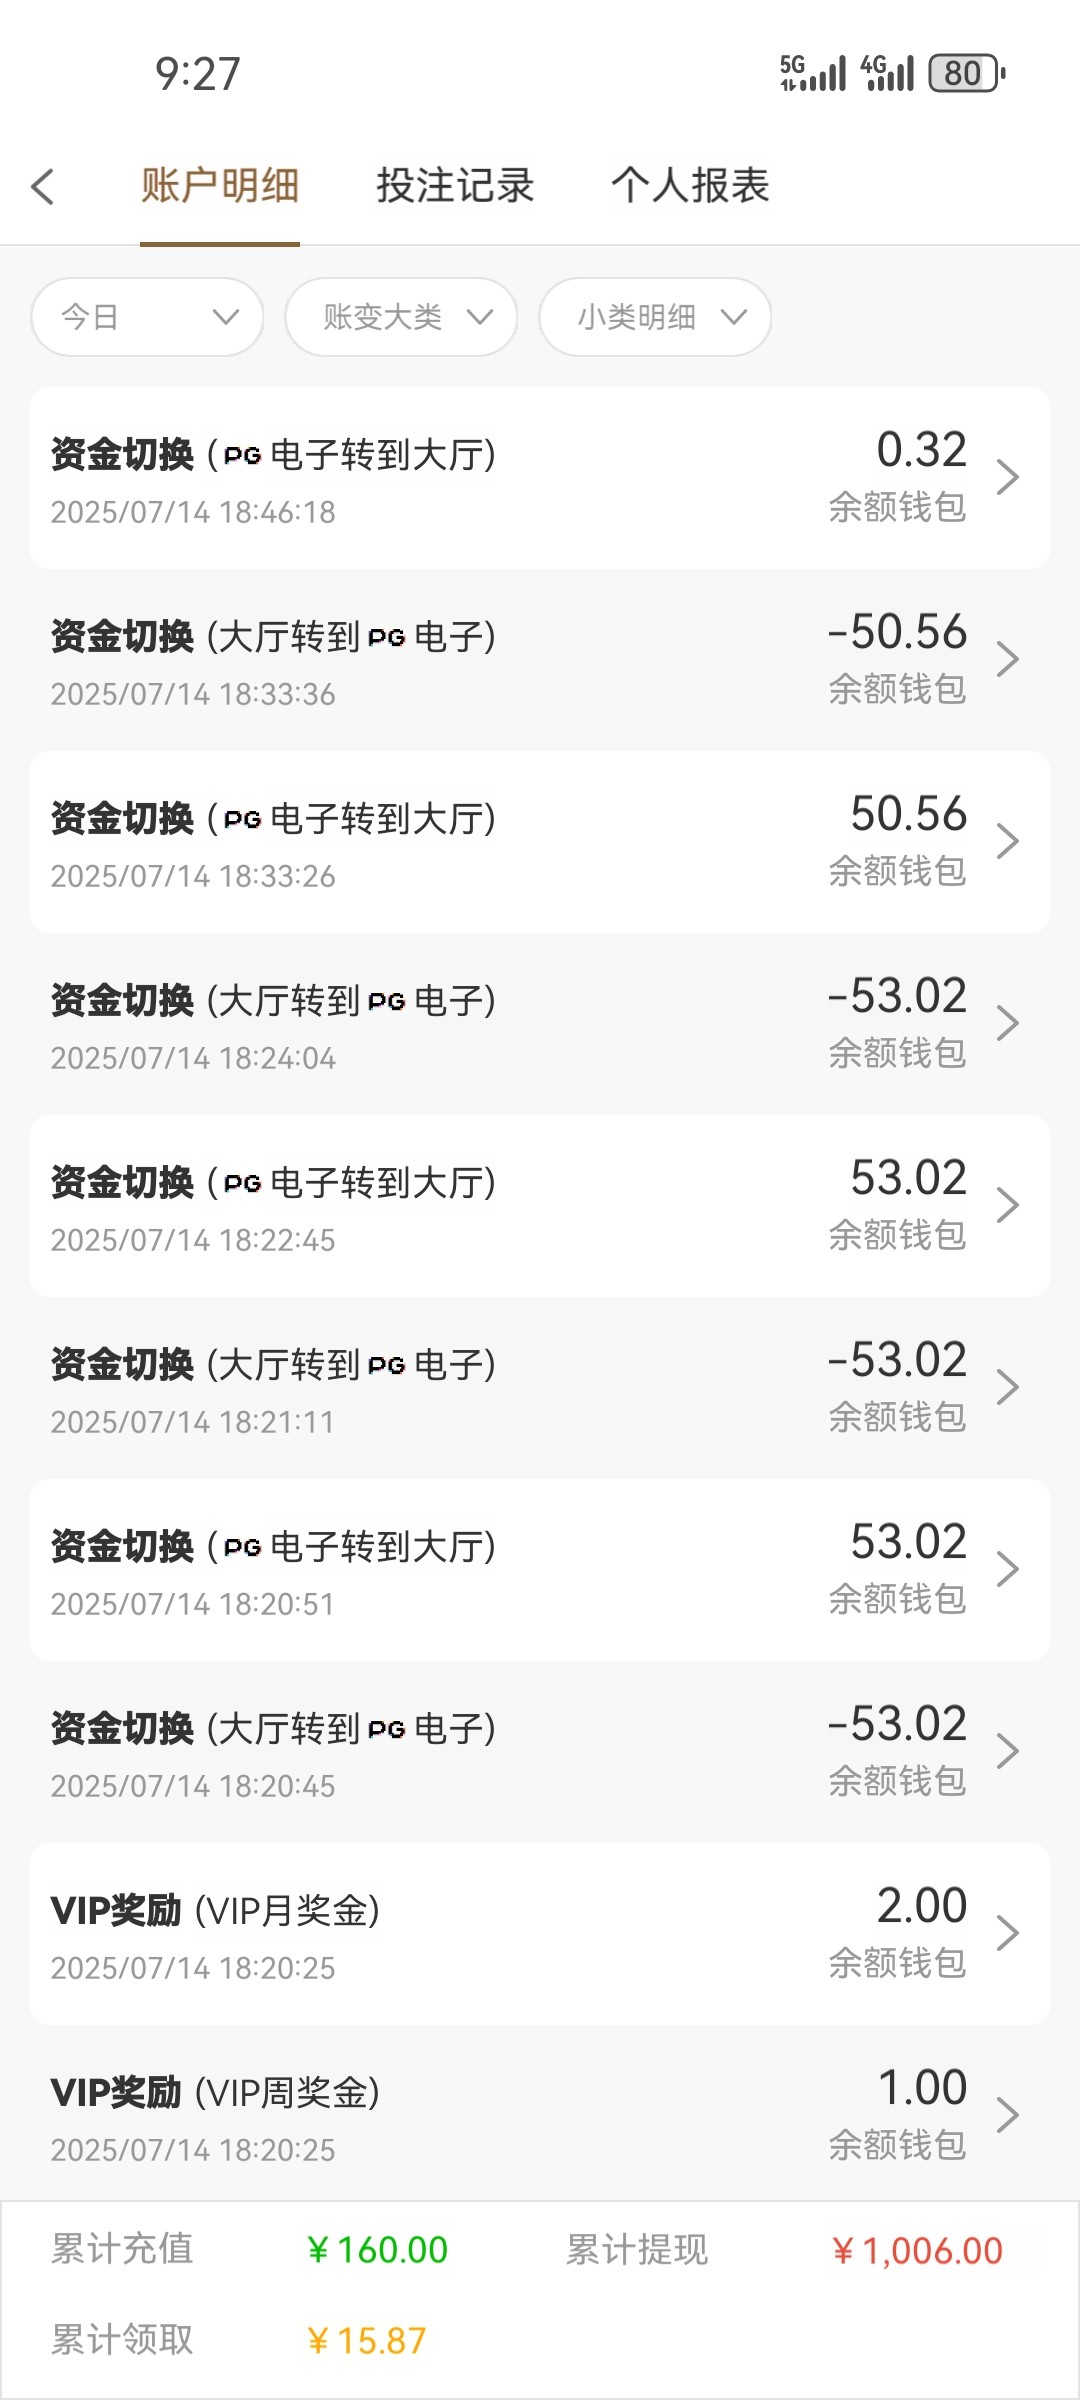Expand the 小类明细 filter dropdown

click(x=655, y=317)
